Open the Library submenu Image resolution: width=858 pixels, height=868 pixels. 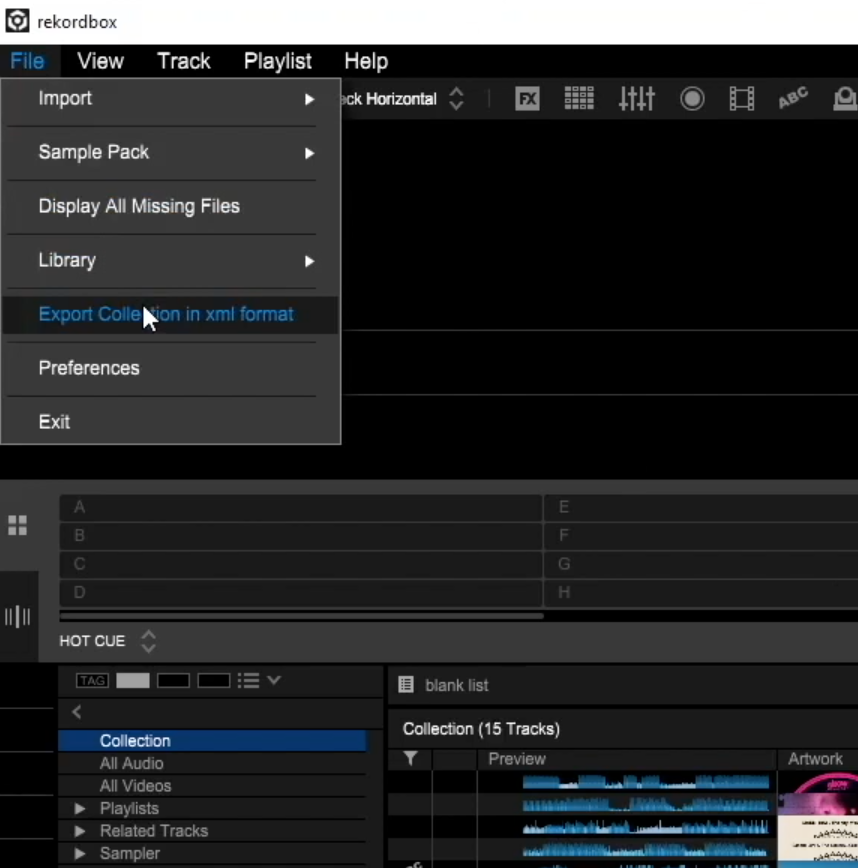pos(170,261)
